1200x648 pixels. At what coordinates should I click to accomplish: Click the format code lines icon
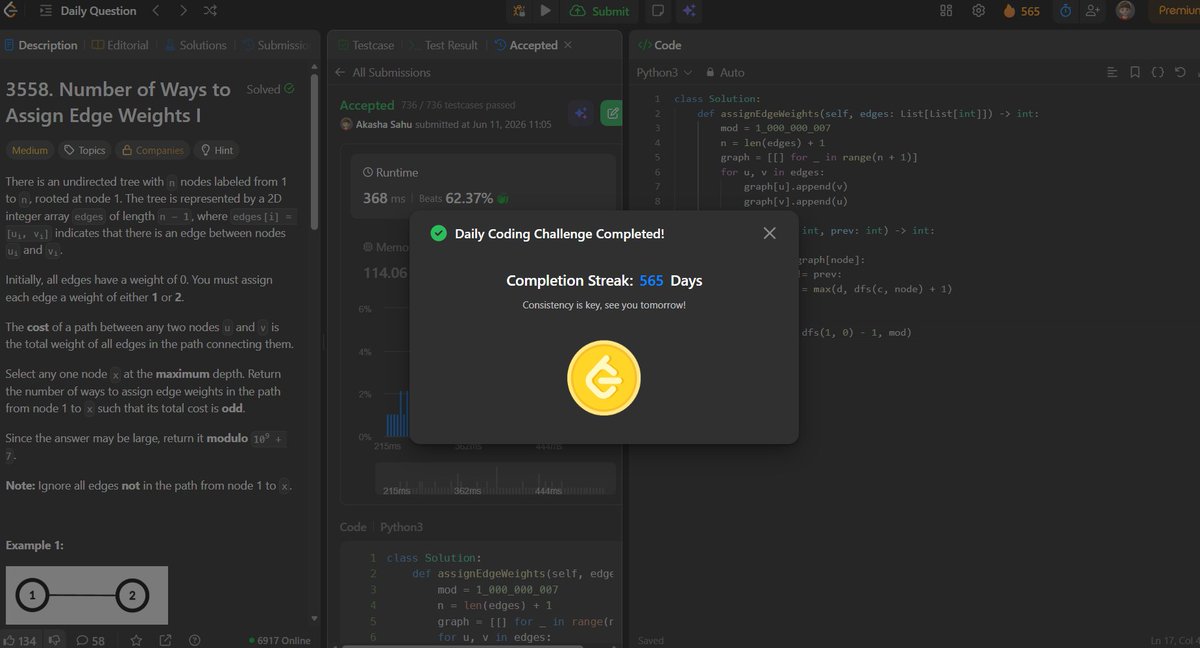point(1112,72)
